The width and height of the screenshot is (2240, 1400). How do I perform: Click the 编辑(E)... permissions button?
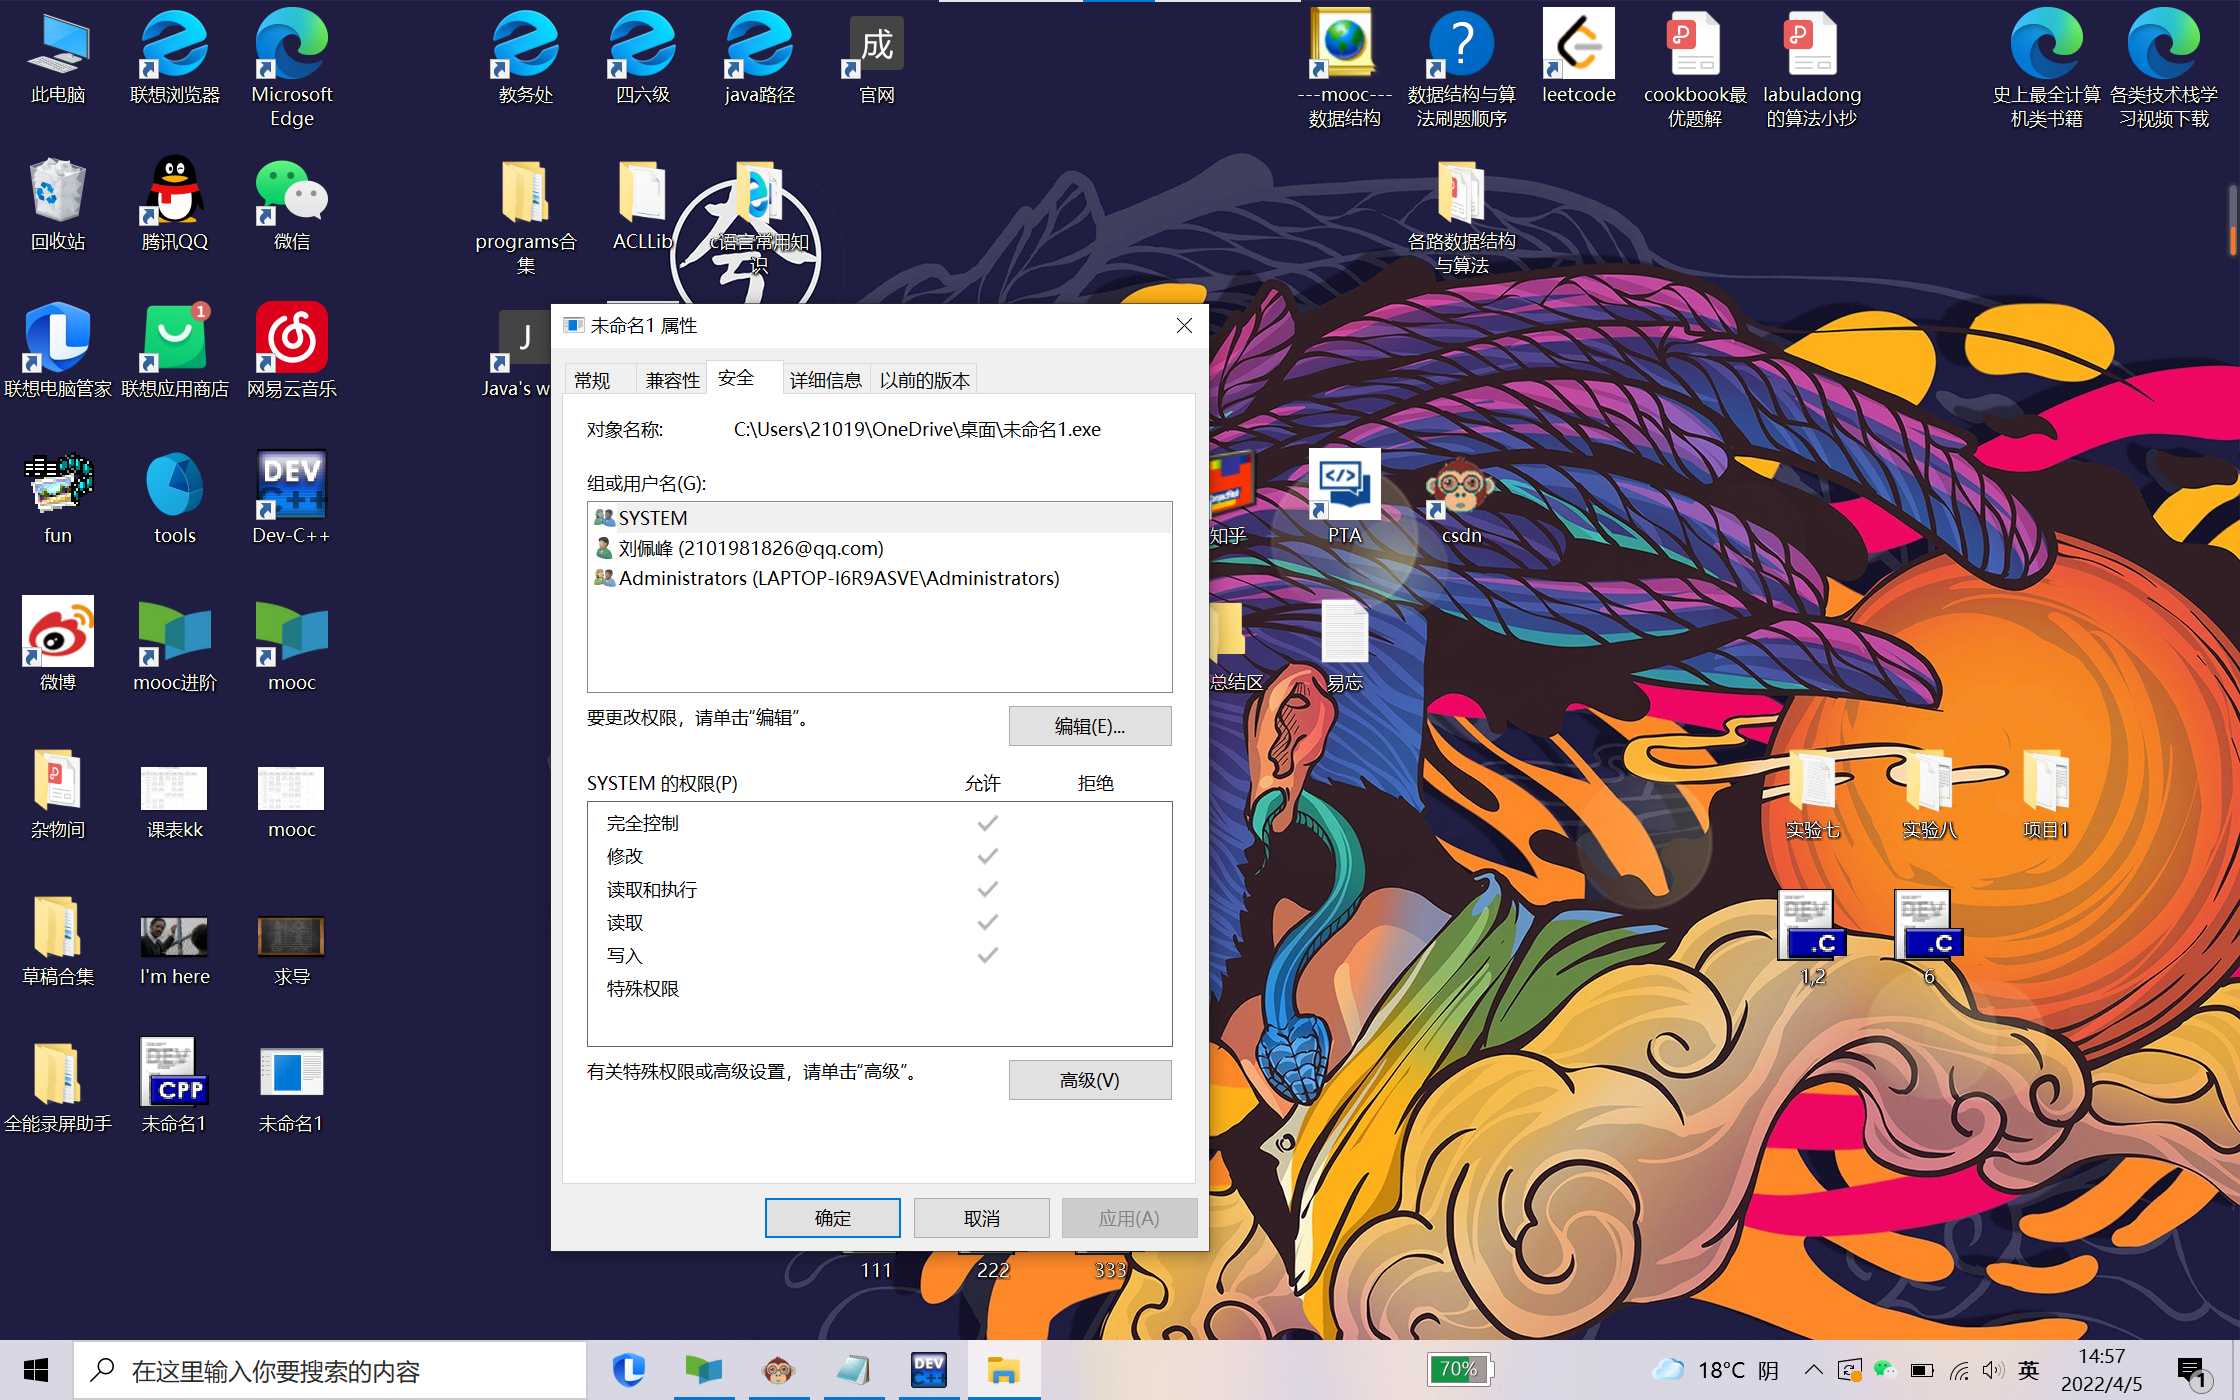click(1089, 726)
